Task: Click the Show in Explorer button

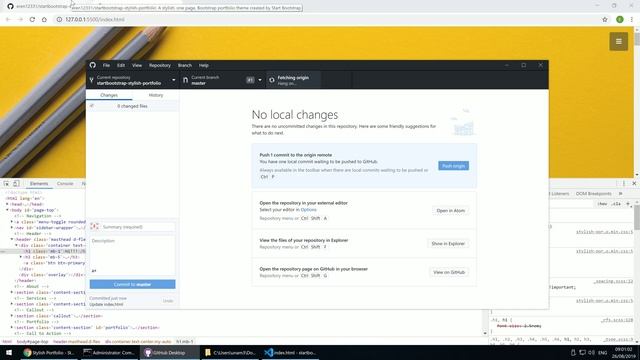Action: [448, 244]
